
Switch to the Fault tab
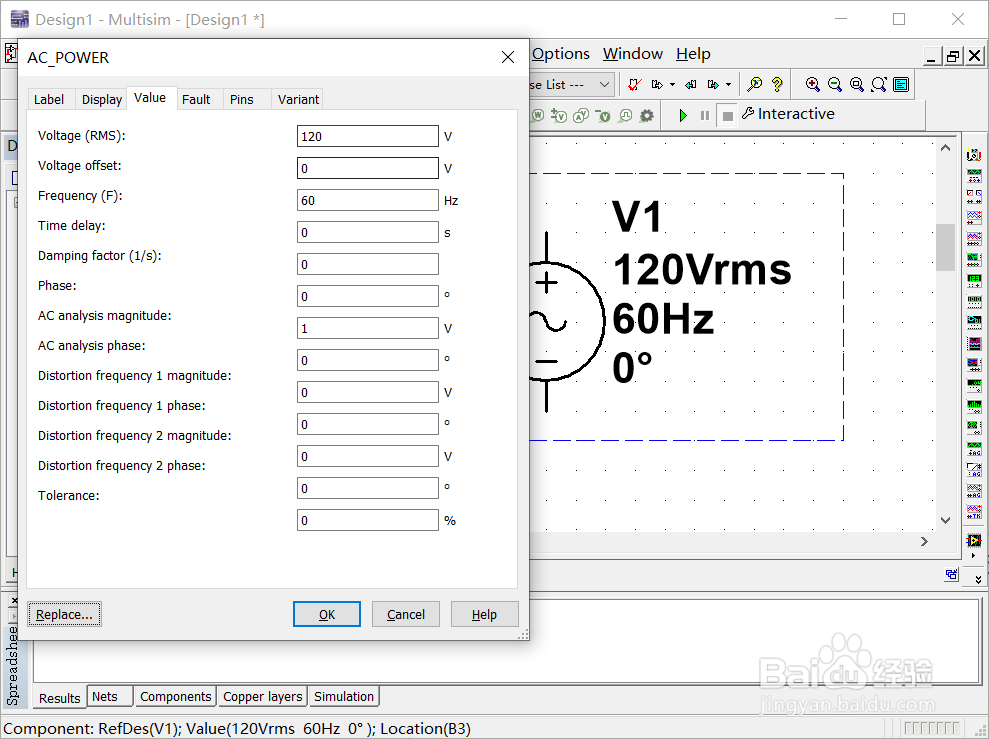pos(196,100)
